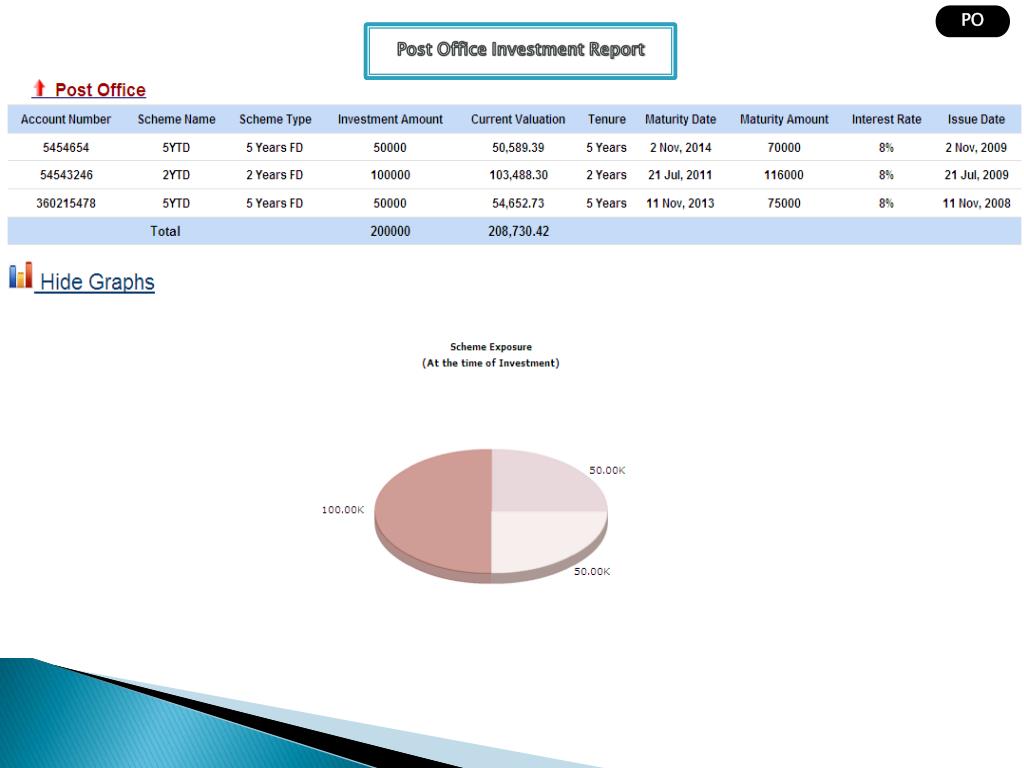Click the Maturity Date column header
Viewport: 1024px width, 768px height.
(680, 120)
